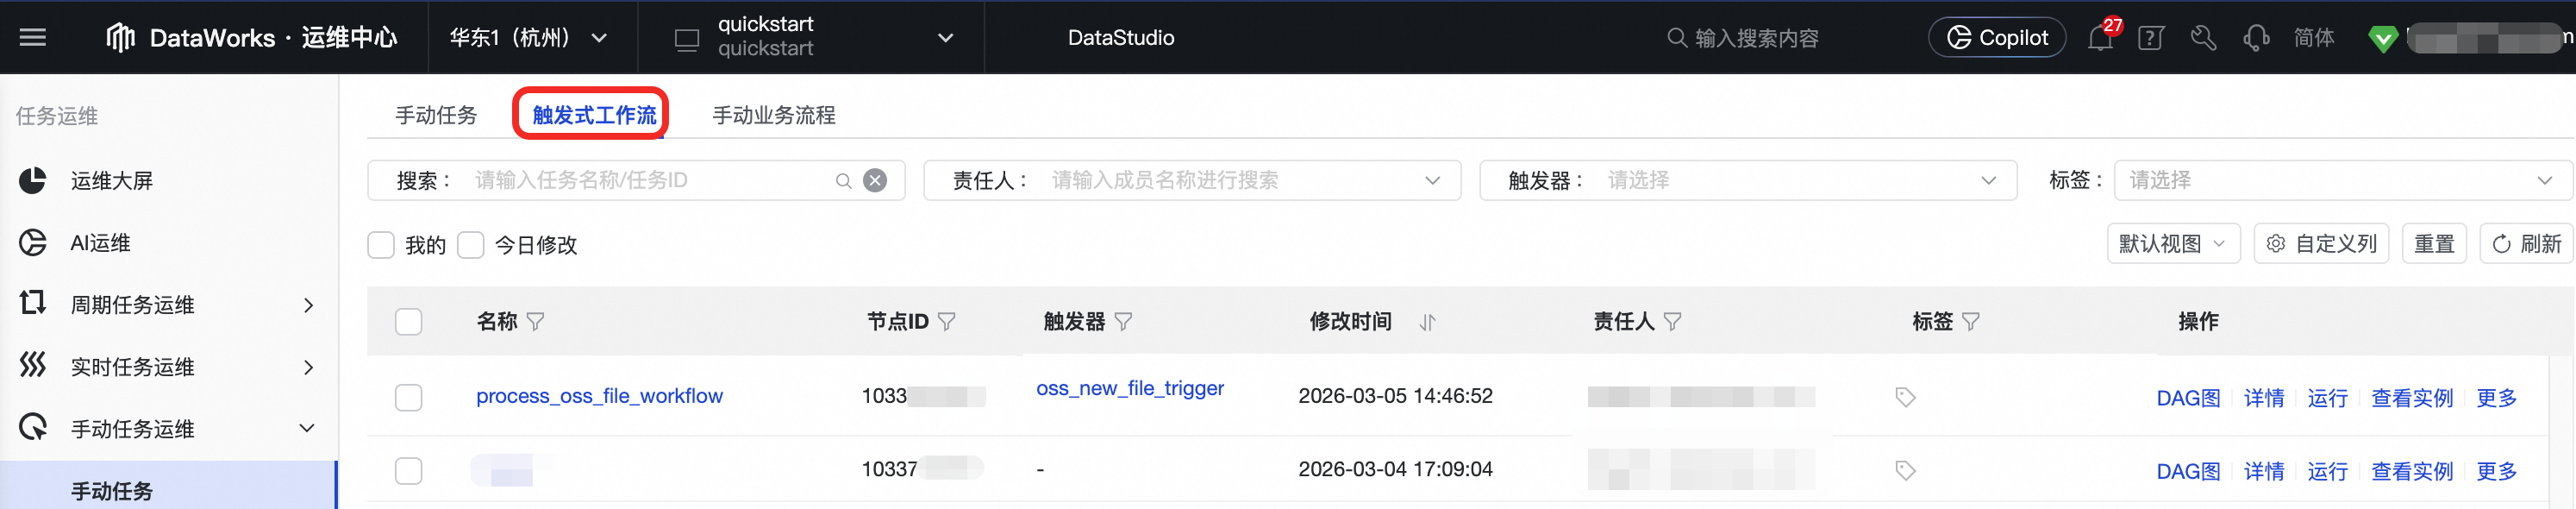The width and height of the screenshot is (2576, 509).
Task: Open the notifications bell icon
Action: pyautogui.click(x=2099, y=38)
